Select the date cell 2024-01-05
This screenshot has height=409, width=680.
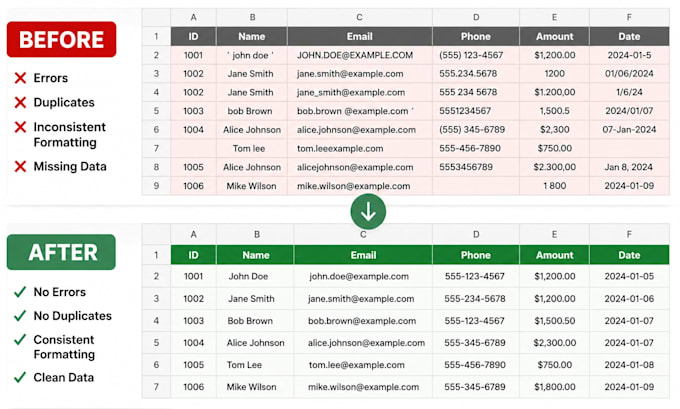(629, 276)
